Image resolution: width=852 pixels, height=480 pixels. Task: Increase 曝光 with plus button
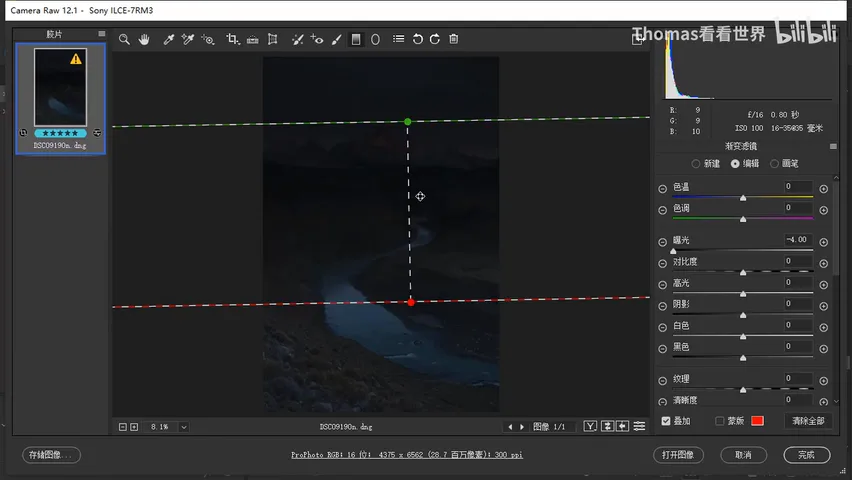pos(824,242)
